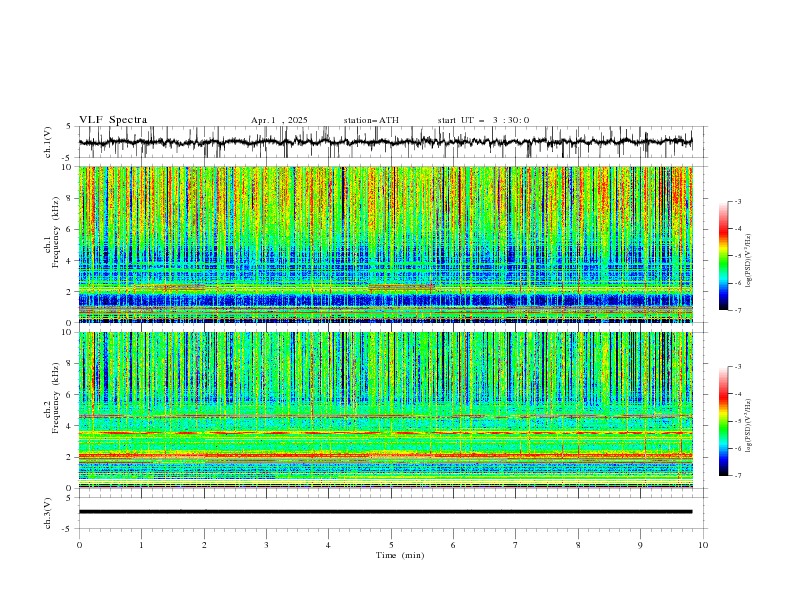Image resolution: width=792 pixels, height=612 pixels.
Task: Click the ch.1 spectrogram panel
Action: tap(385, 244)
